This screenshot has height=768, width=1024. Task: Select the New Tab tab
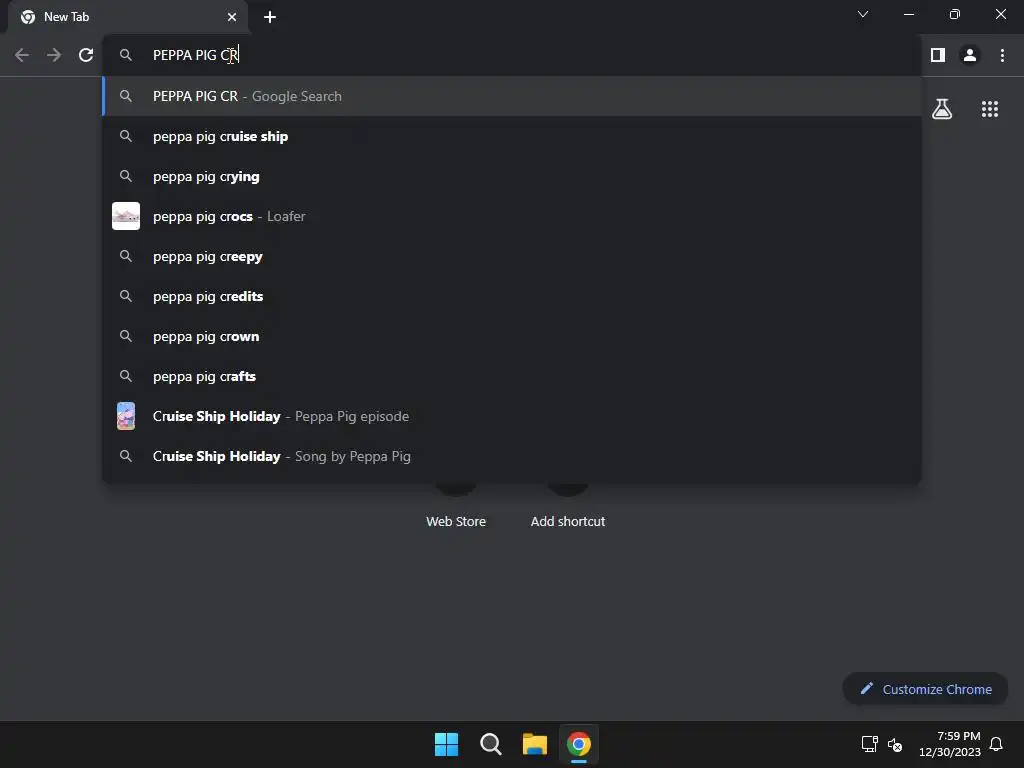click(x=127, y=17)
